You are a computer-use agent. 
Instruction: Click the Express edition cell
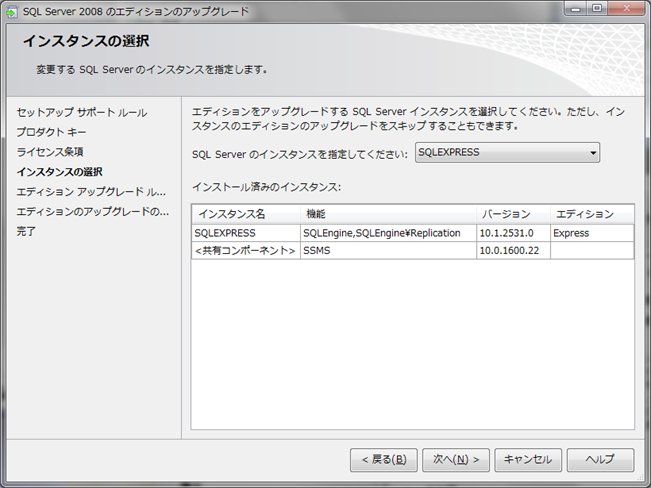(592, 233)
